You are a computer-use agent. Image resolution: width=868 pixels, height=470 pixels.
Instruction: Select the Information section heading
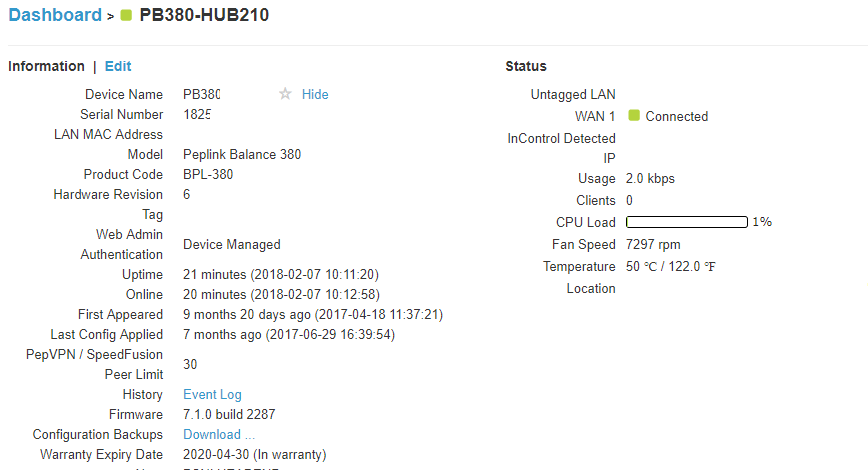point(46,66)
